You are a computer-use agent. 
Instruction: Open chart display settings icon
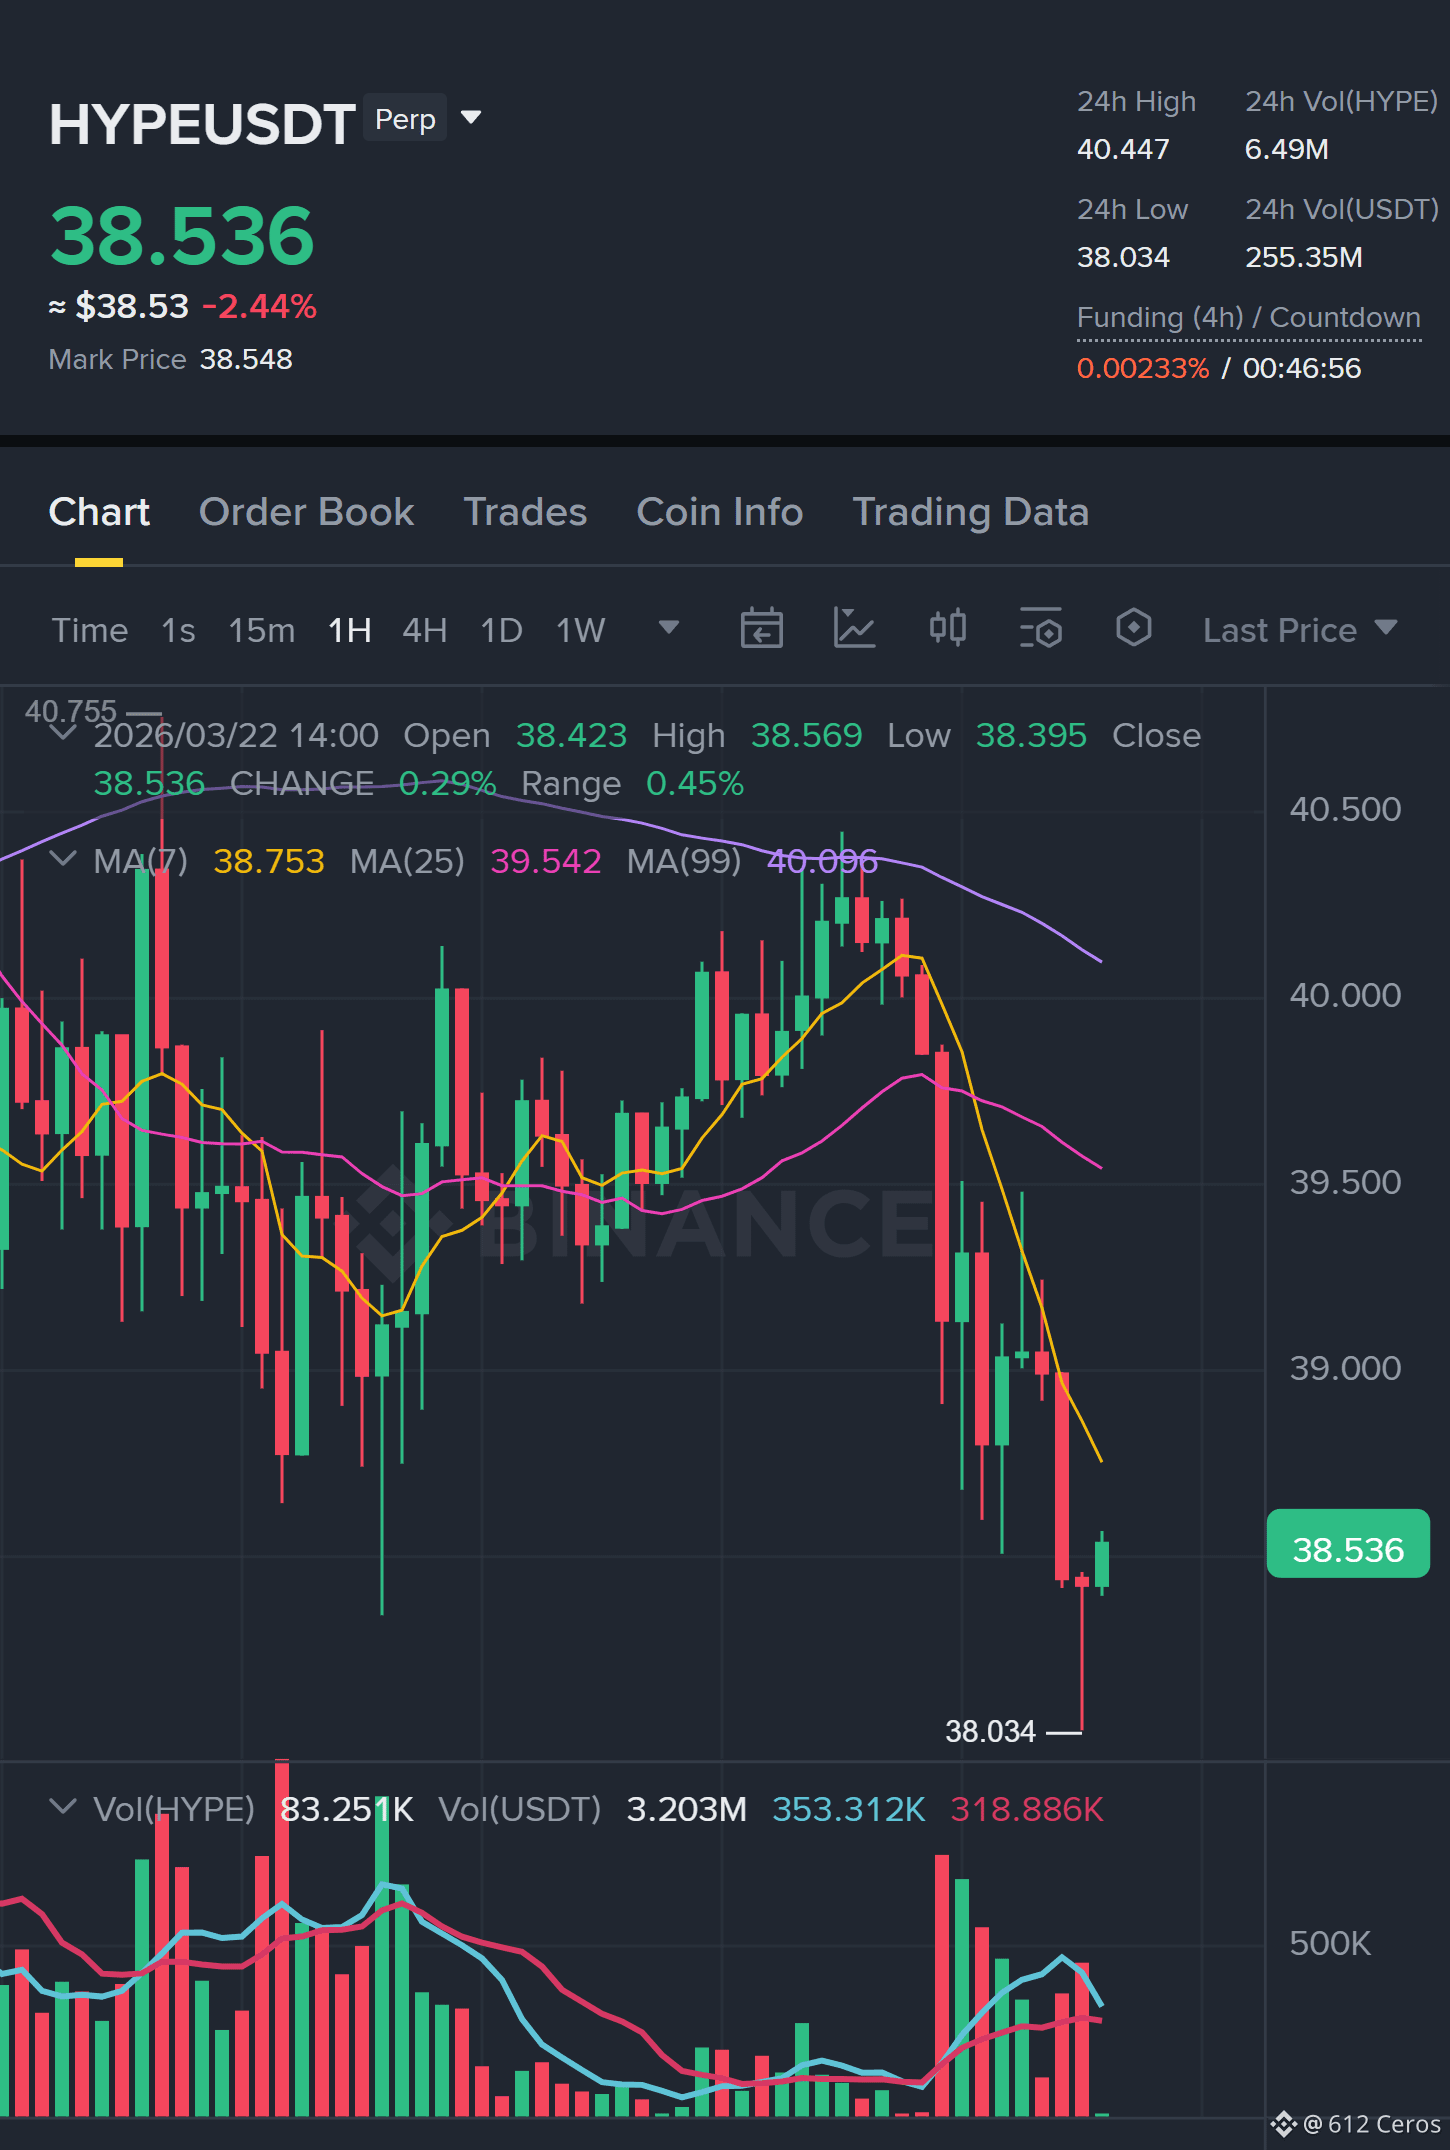tap(1040, 629)
